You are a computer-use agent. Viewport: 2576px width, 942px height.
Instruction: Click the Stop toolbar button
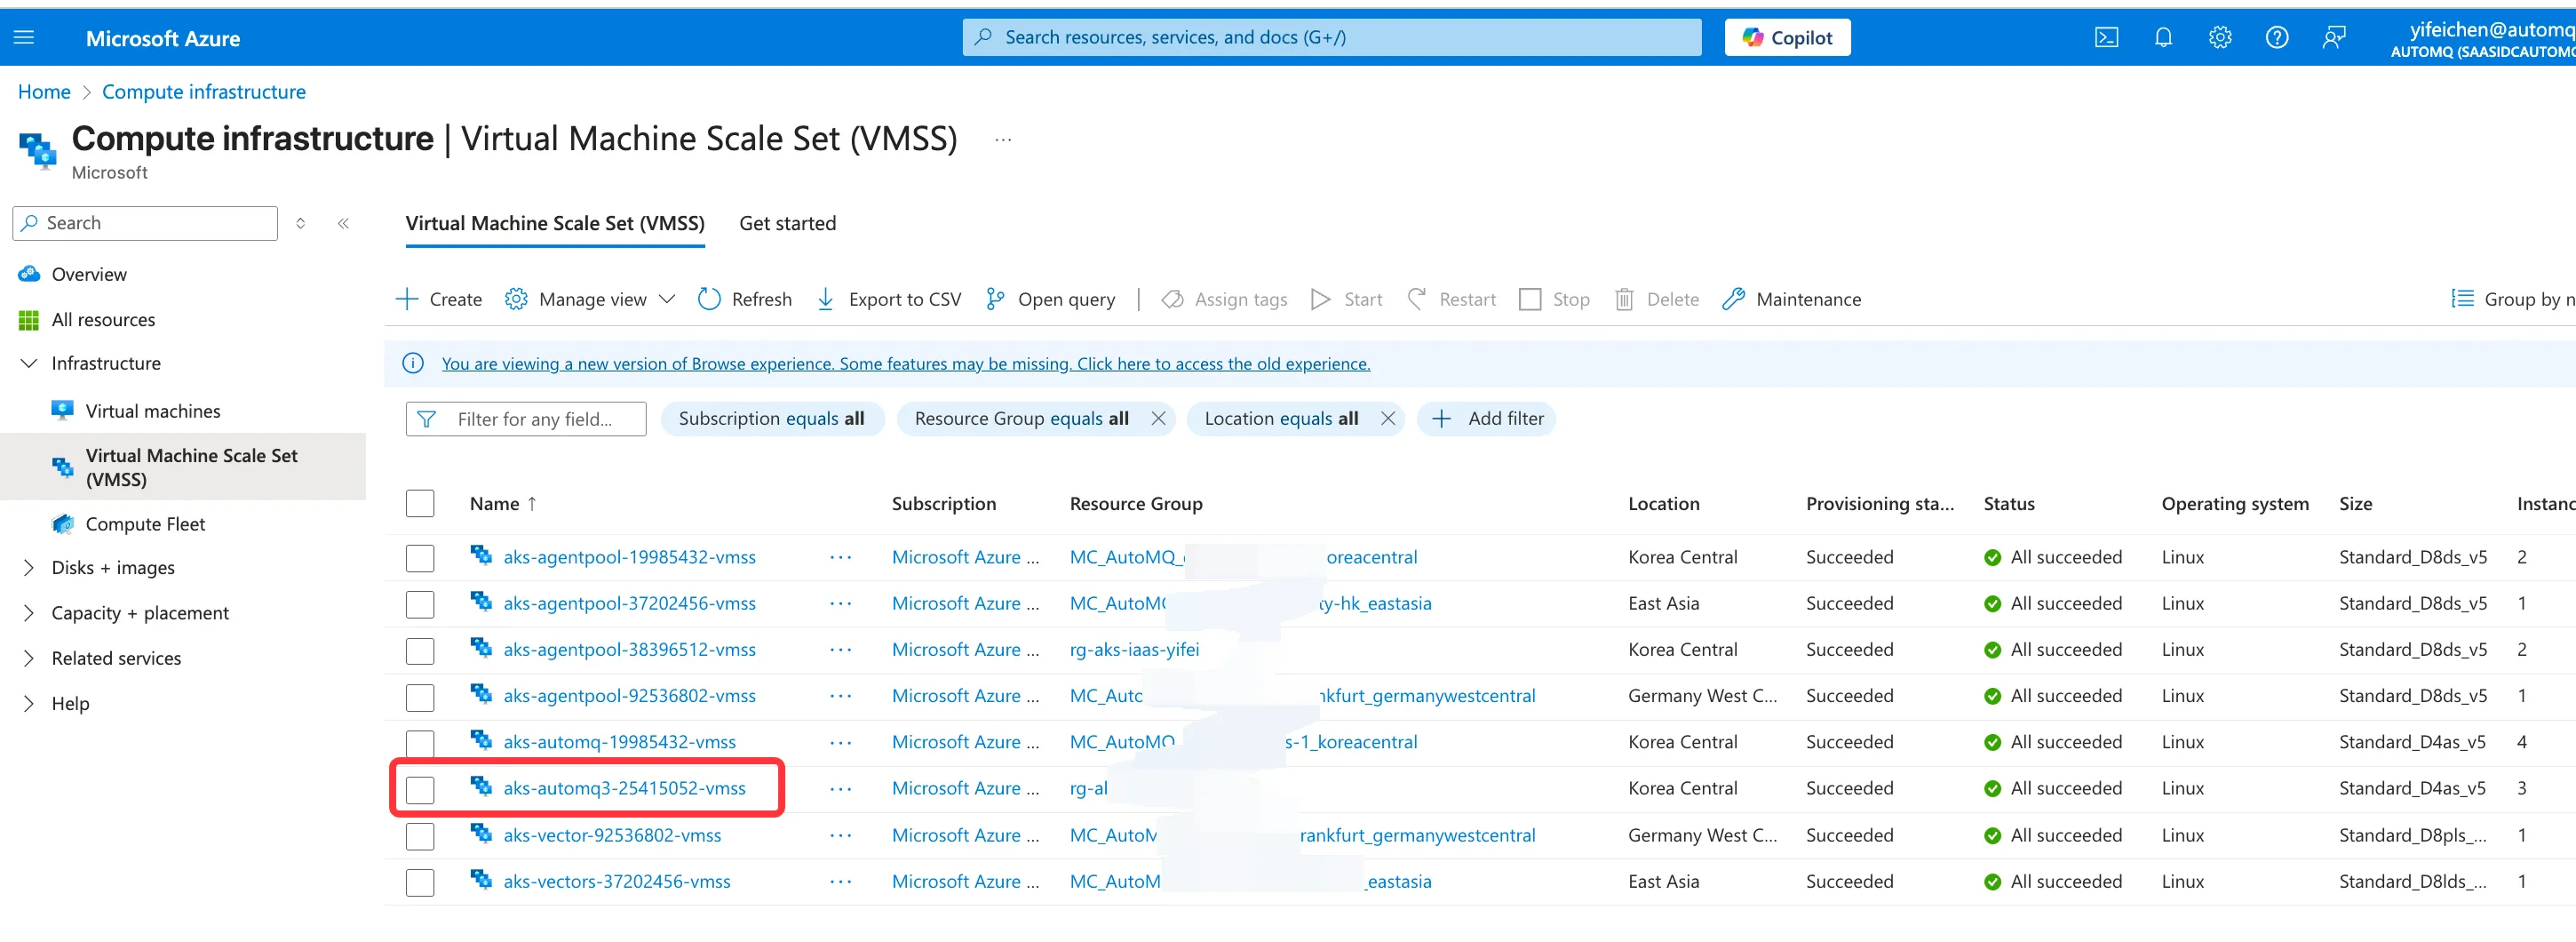(1554, 299)
